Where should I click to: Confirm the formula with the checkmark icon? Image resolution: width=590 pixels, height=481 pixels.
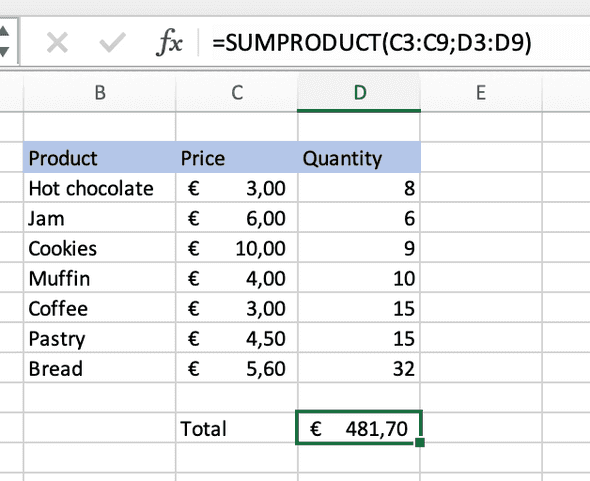(112, 43)
